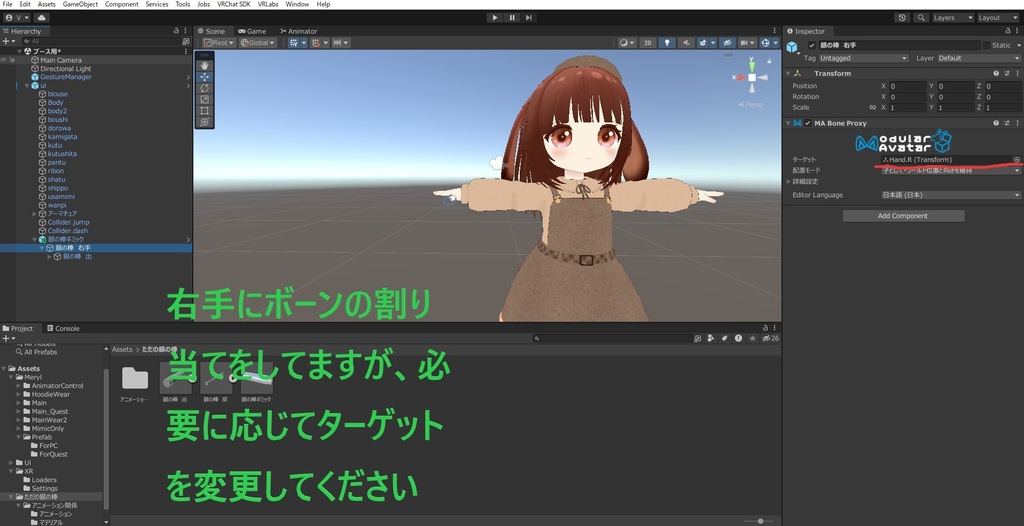Open Transform component help icon
The height and width of the screenshot is (526, 1024).
click(997, 73)
